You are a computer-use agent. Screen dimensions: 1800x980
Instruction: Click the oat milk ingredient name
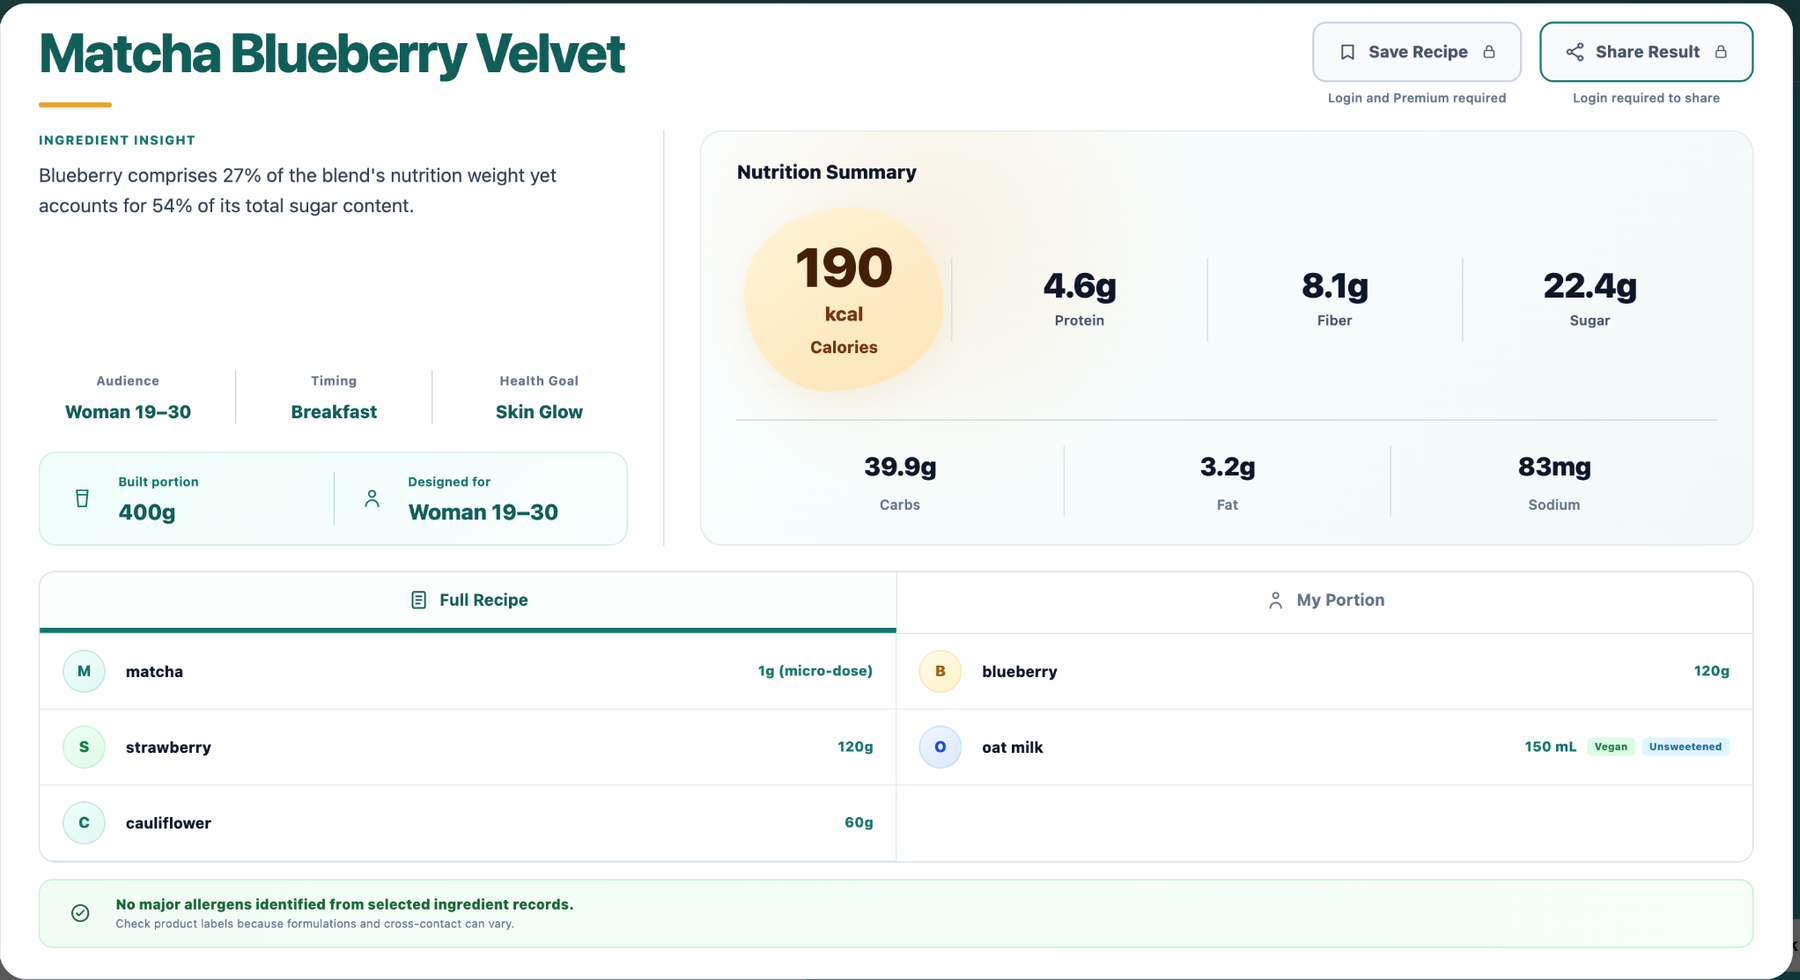[1012, 747]
